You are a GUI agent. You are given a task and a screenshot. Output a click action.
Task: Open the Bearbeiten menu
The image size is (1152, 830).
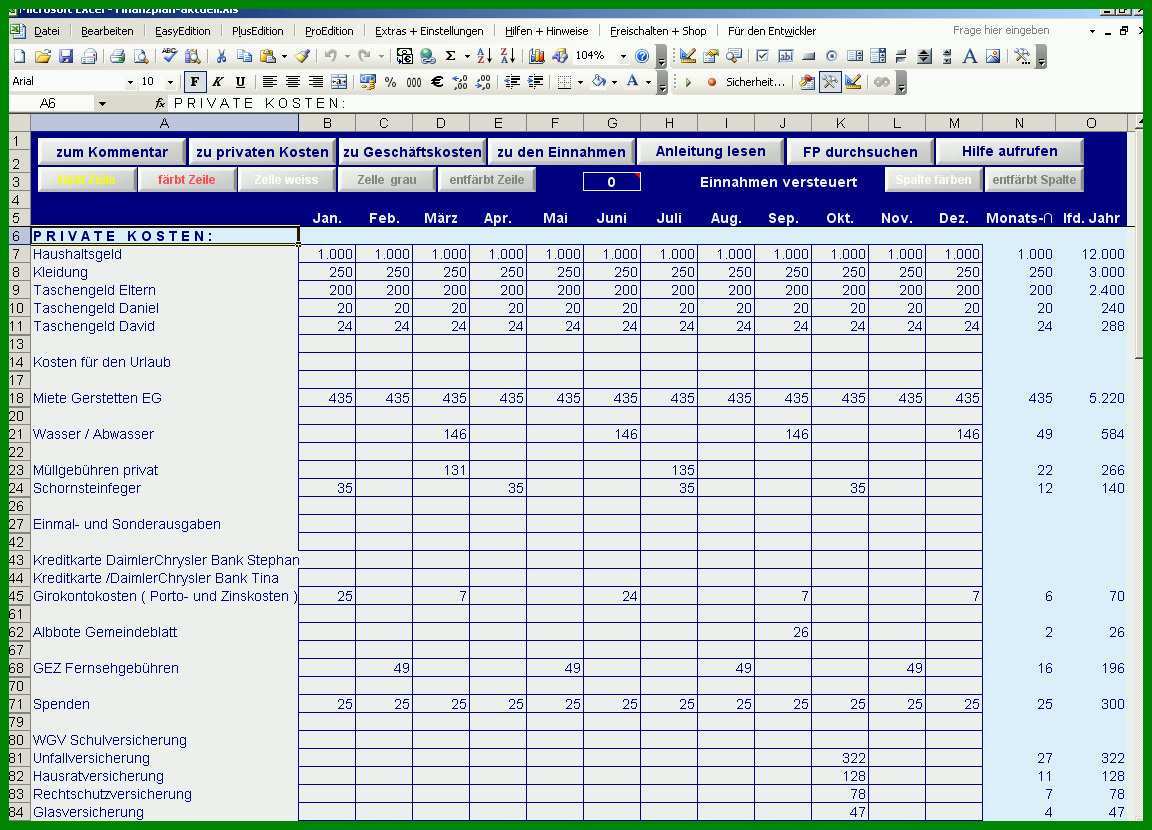(107, 31)
